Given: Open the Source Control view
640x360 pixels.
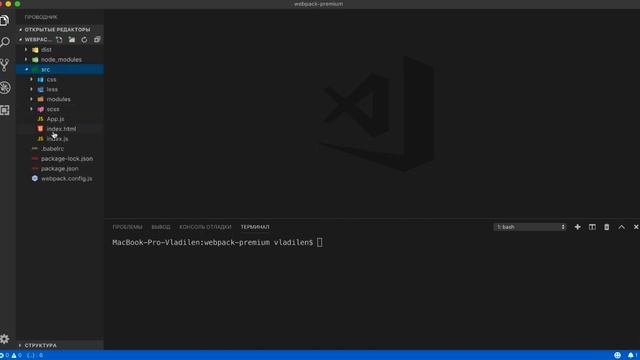Looking at the screenshot, I should [5, 64].
